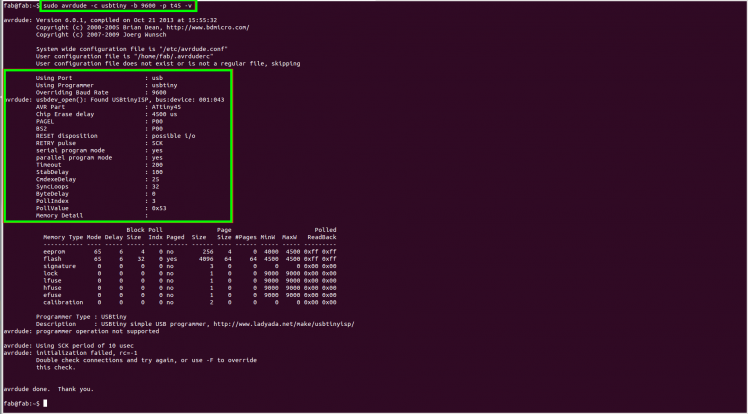Click the flash row in memory table
This screenshot has height=414, width=748.
click(x=189, y=259)
